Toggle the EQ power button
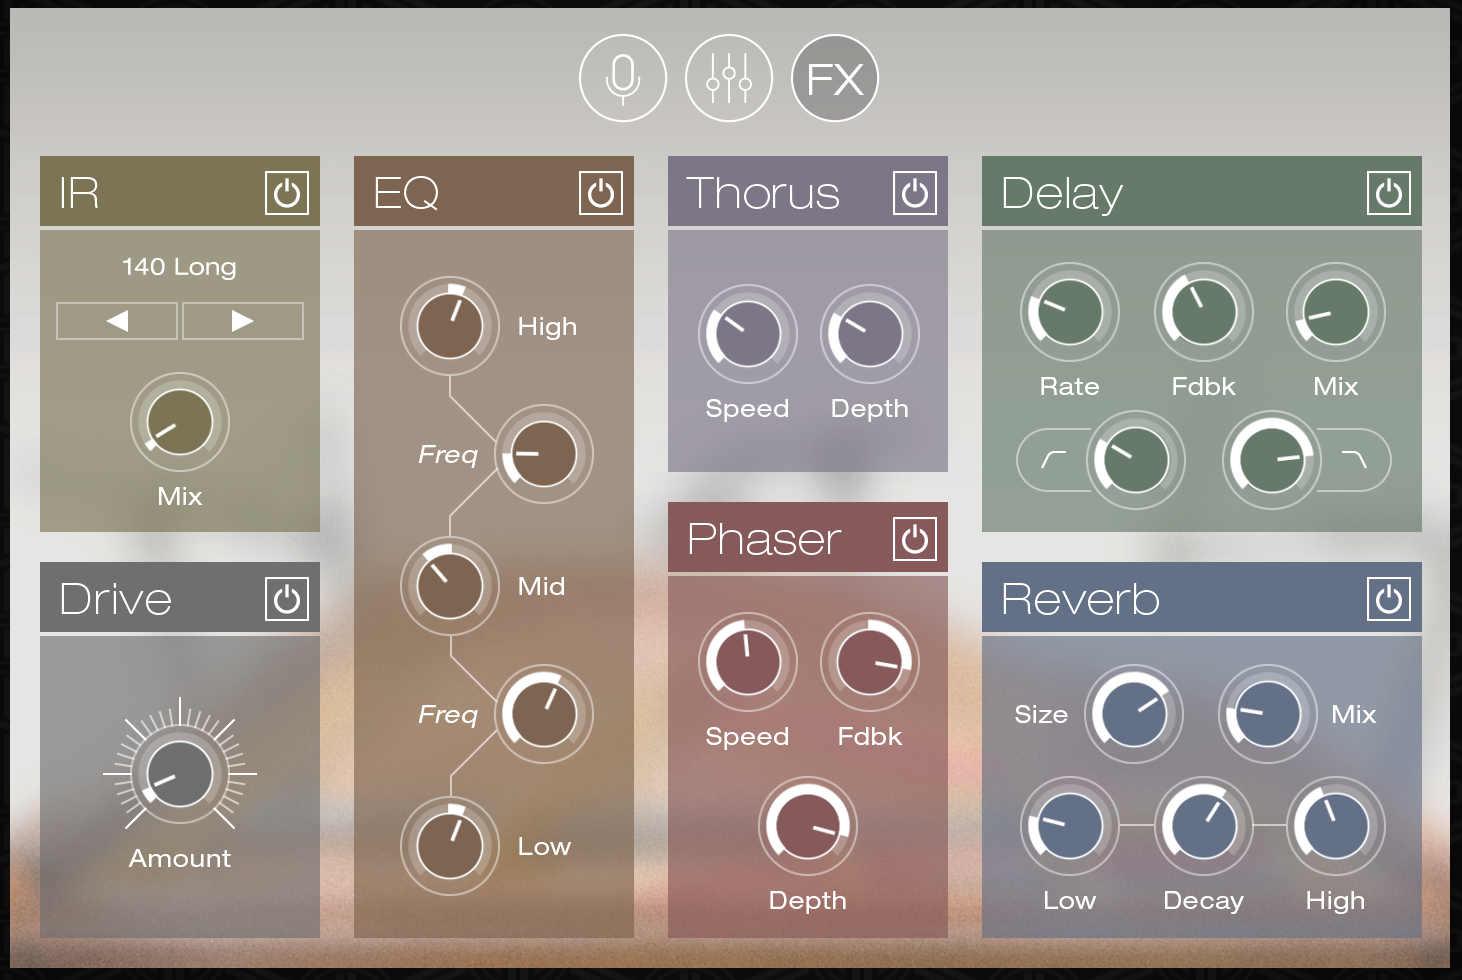 pos(601,193)
